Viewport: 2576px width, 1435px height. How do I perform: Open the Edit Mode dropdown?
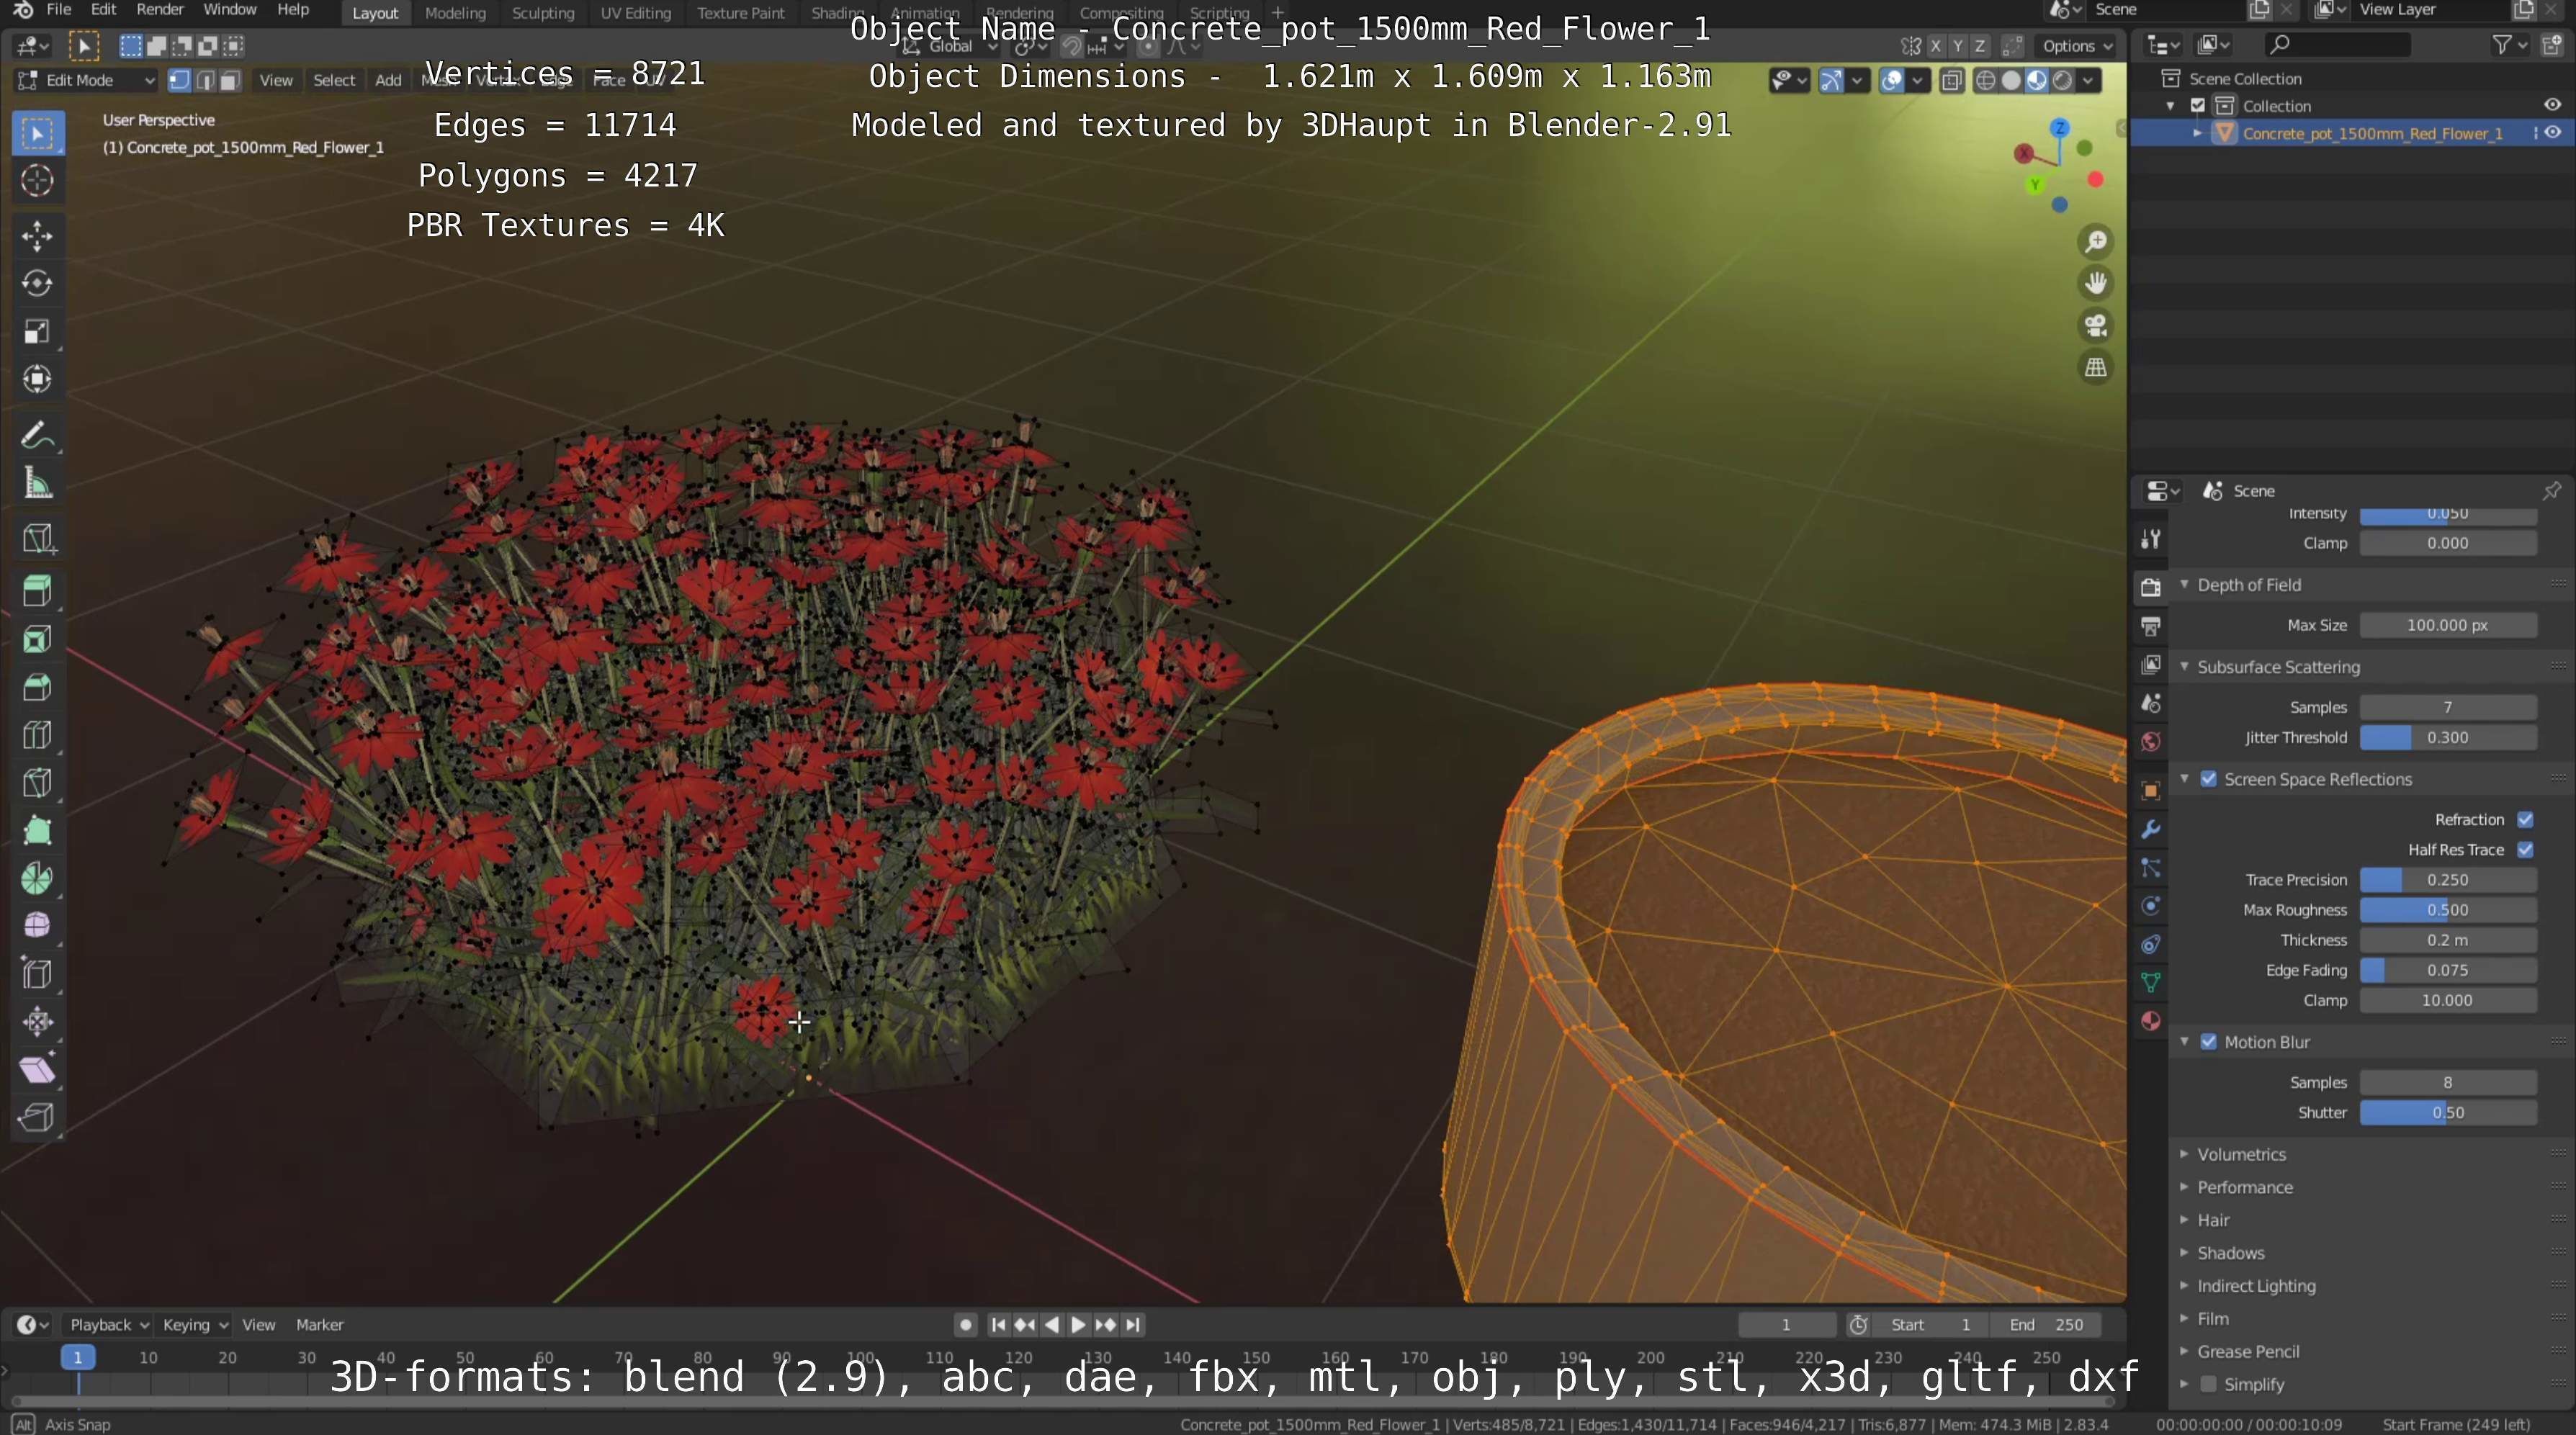[87, 80]
